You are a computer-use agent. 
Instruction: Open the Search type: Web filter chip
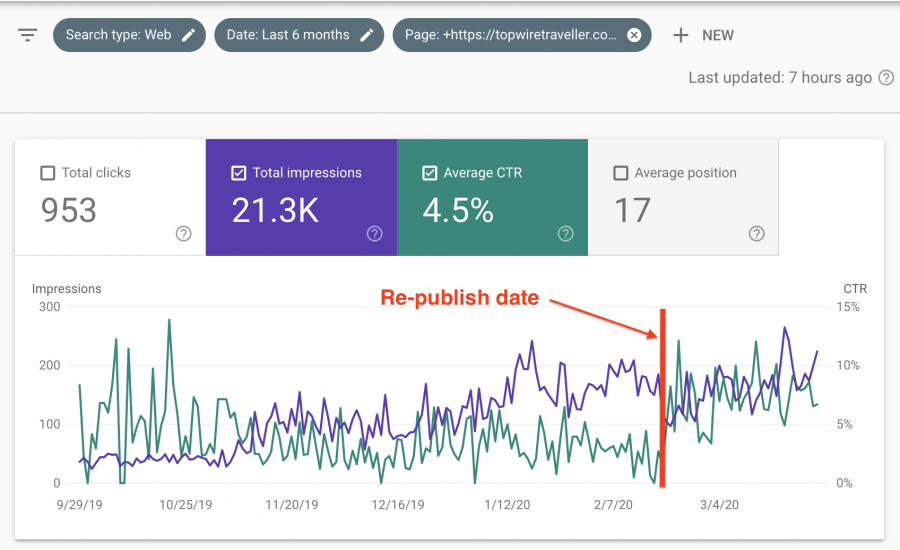[x=129, y=35]
